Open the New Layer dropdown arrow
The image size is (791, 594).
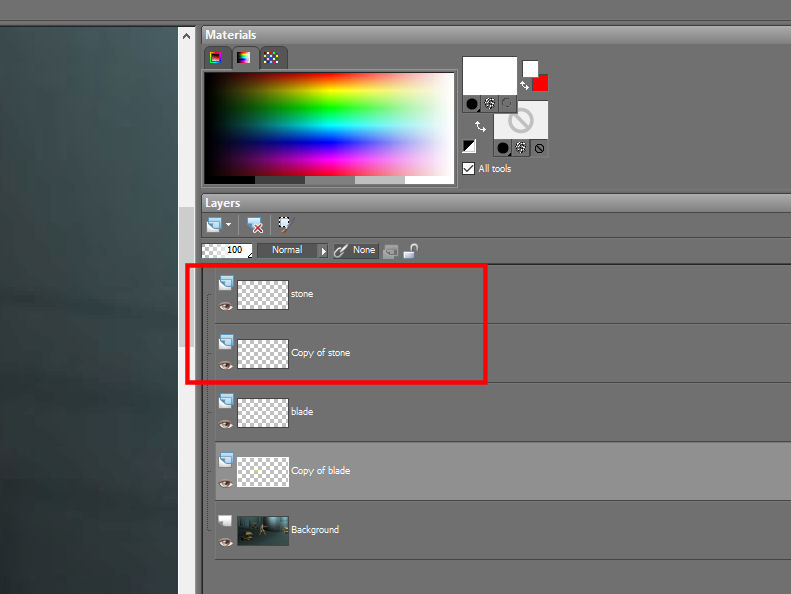229,225
